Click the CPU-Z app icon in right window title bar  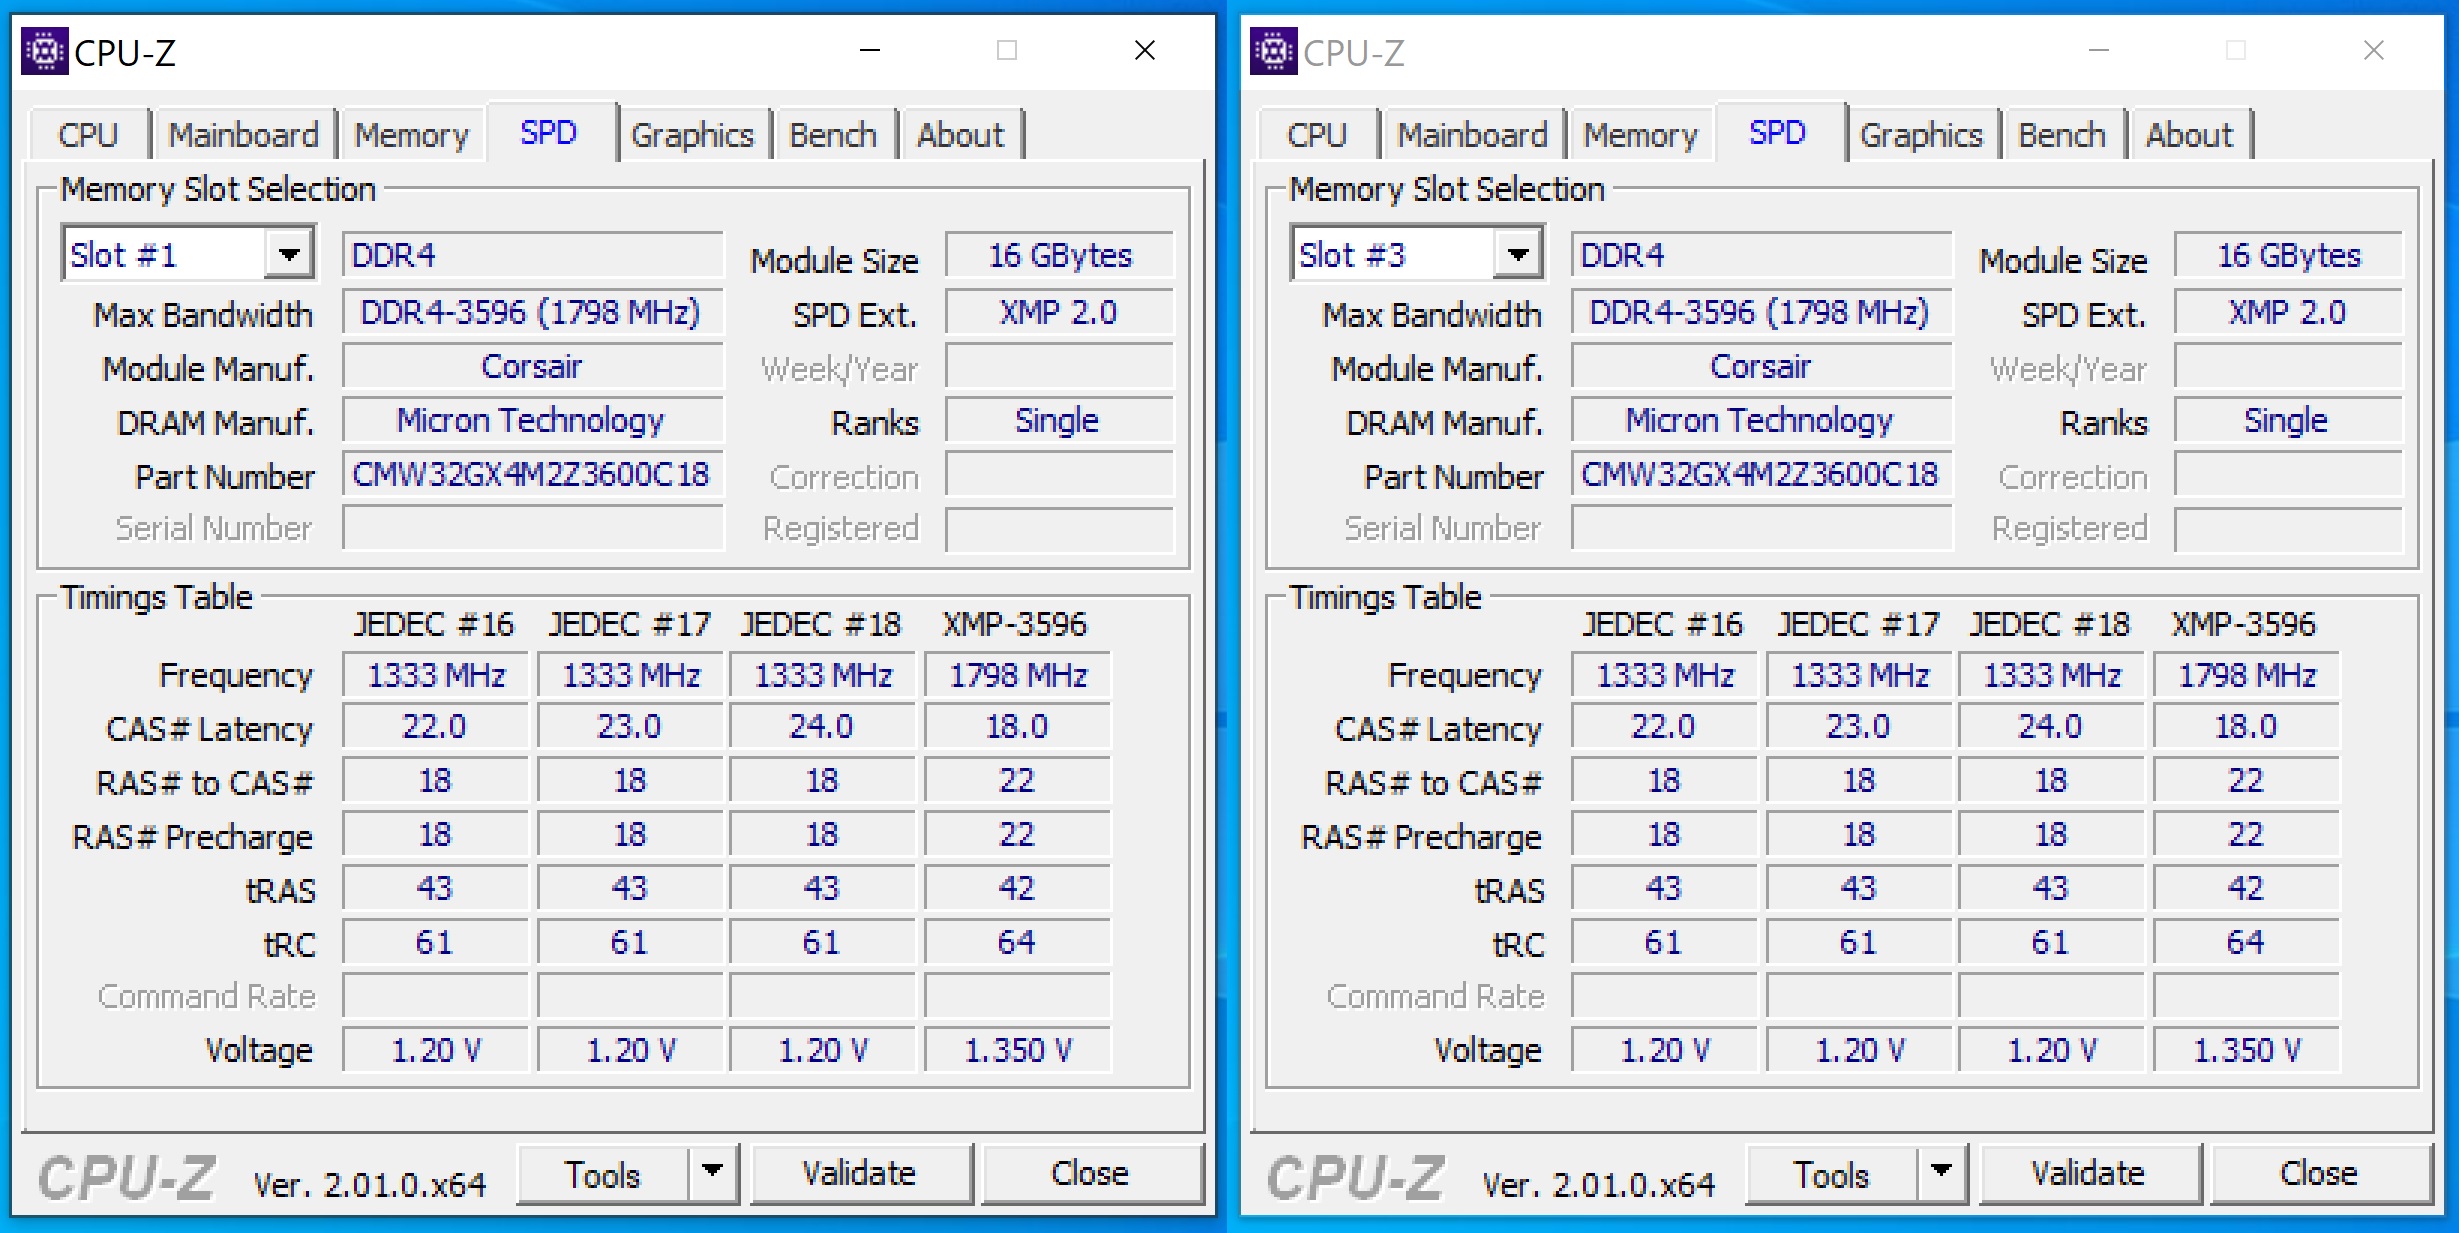(x=1274, y=51)
